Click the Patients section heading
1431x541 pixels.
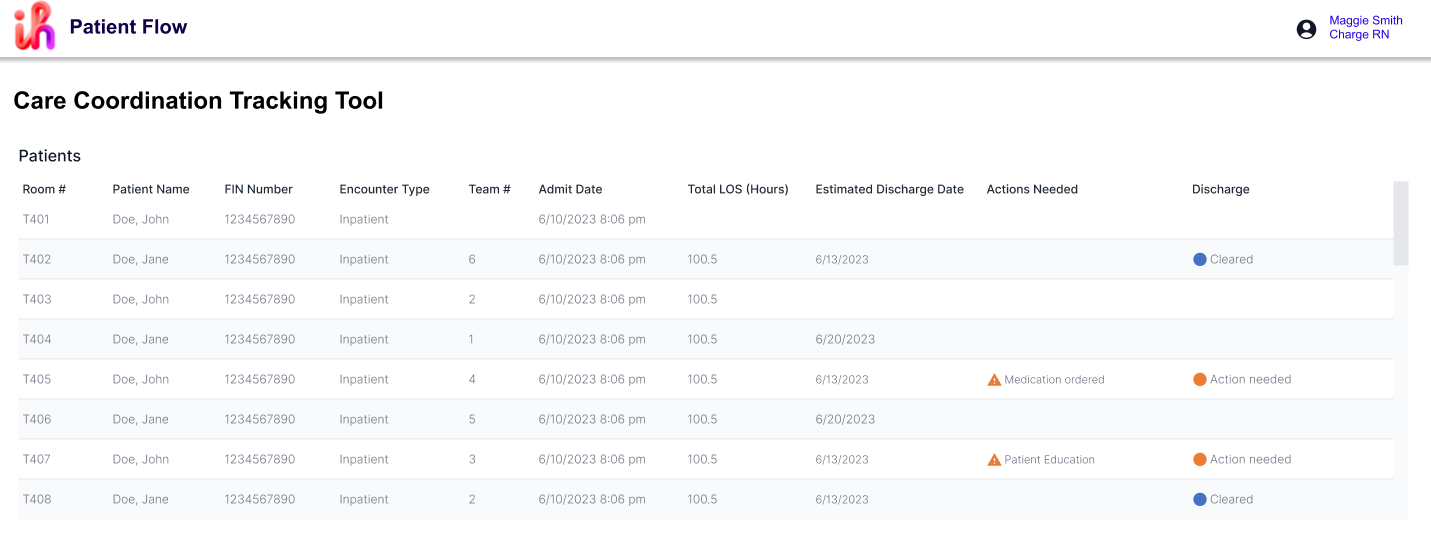50,156
